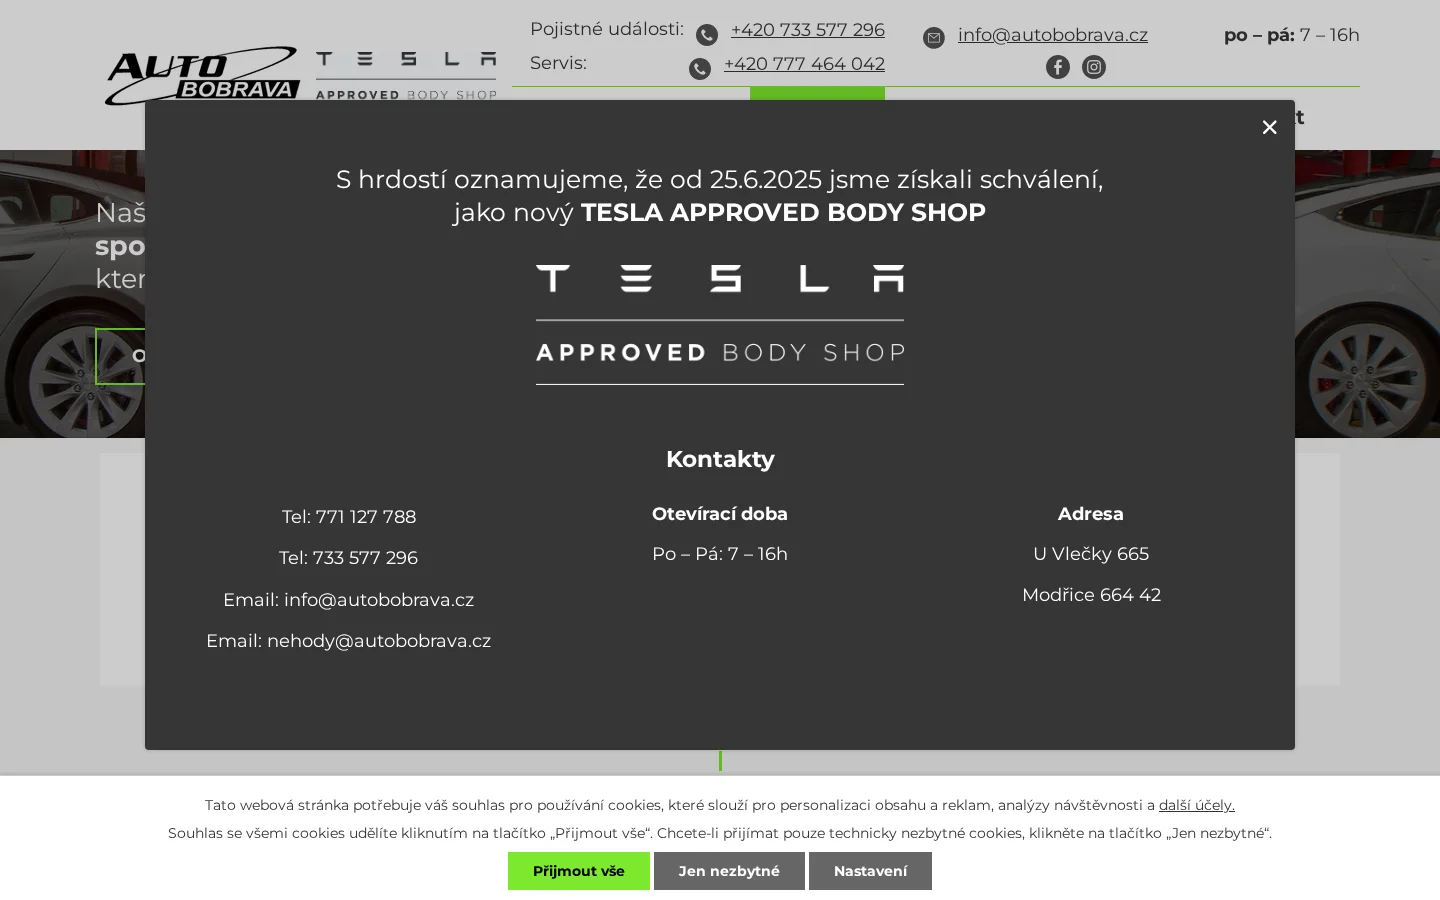This screenshot has width=1440, height=900.
Task: Click the envelope icon beside the email address
Action: tap(934, 38)
